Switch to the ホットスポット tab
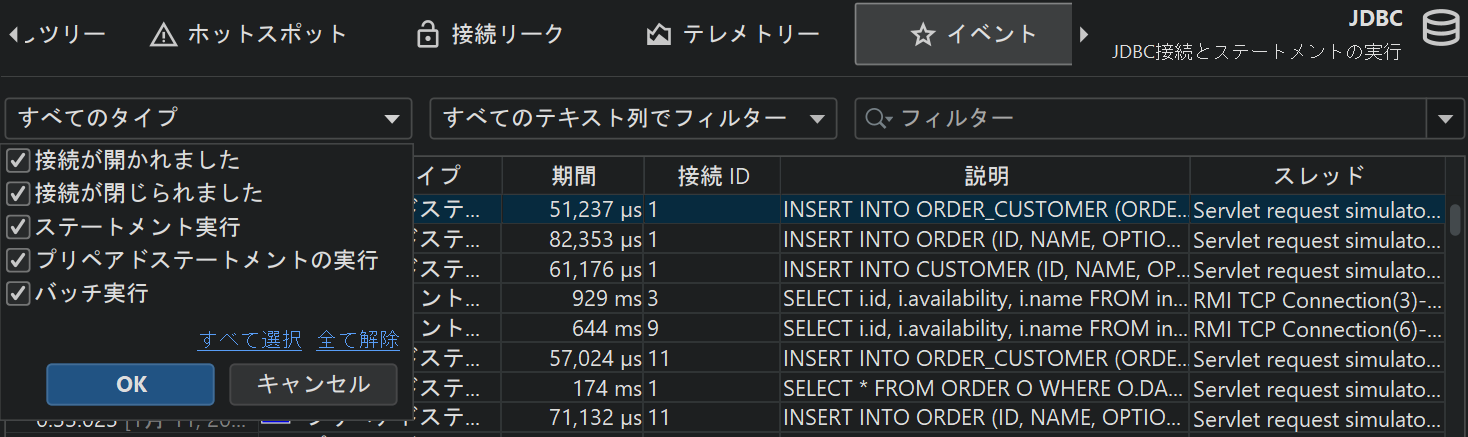Screen dimensions: 1468x437 coord(248,35)
